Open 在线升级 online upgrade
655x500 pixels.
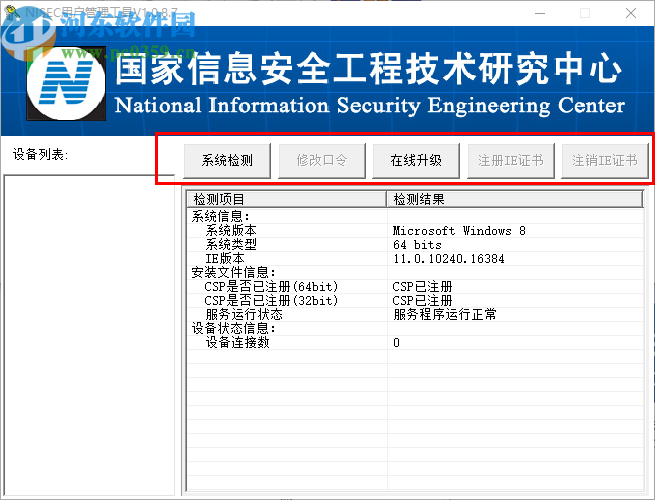[416, 161]
